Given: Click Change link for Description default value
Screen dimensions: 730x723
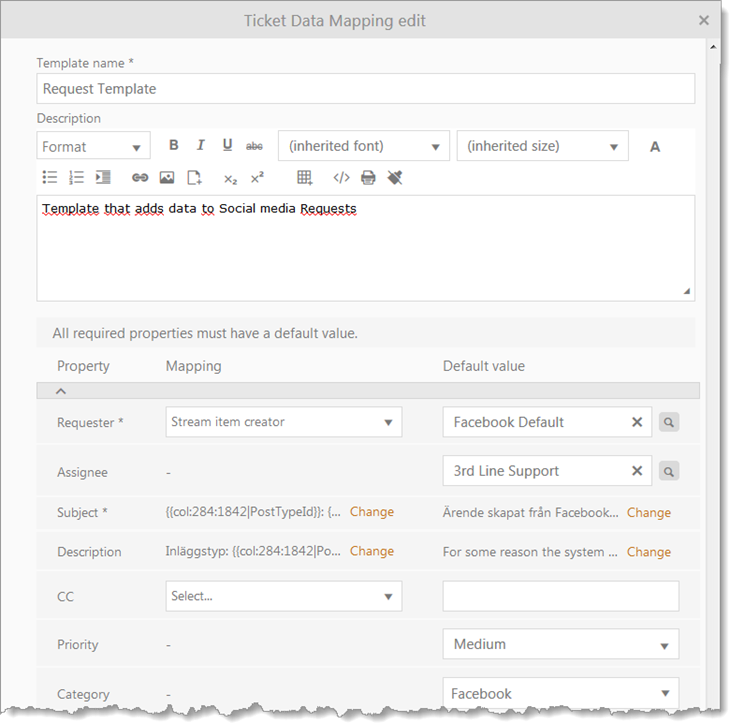Looking at the screenshot, I should pyautogui.click(x=649, y=552).
